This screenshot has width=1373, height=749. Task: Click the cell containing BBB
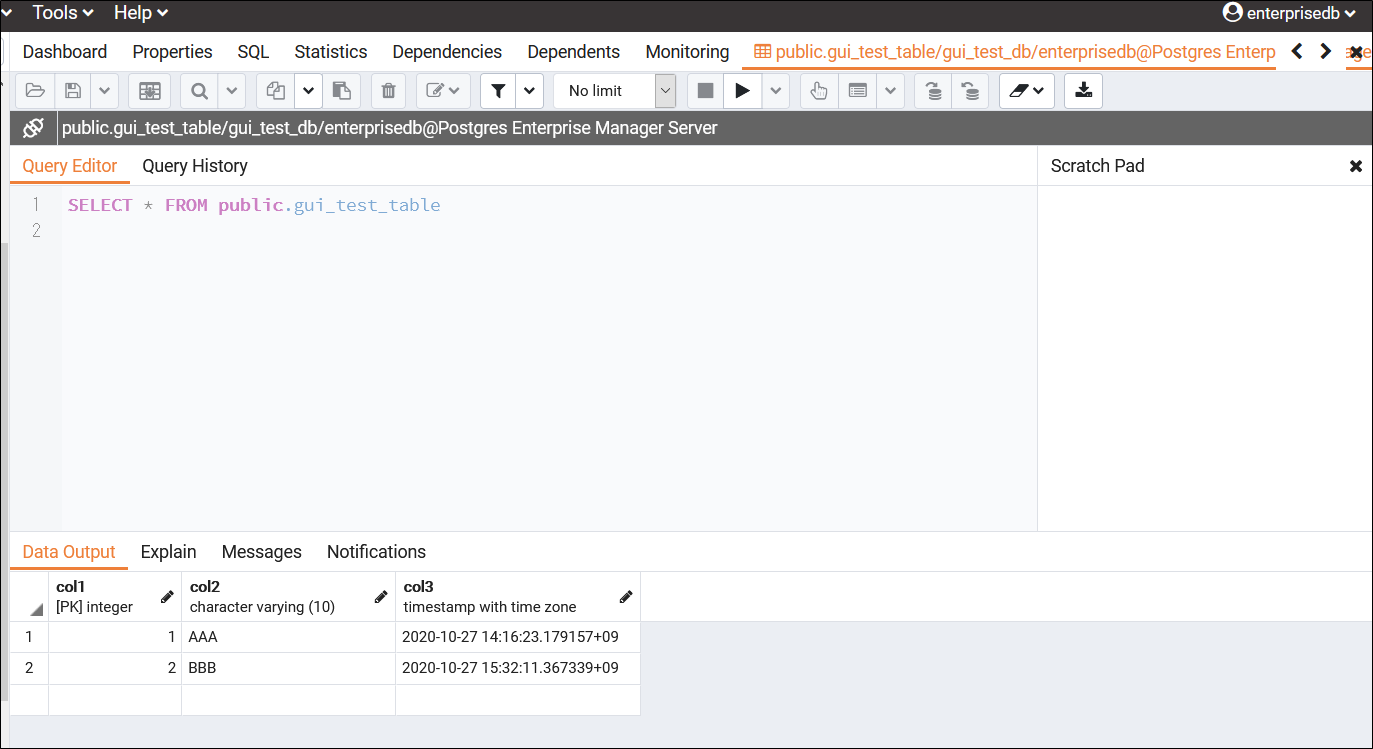[x=288, y=668]
